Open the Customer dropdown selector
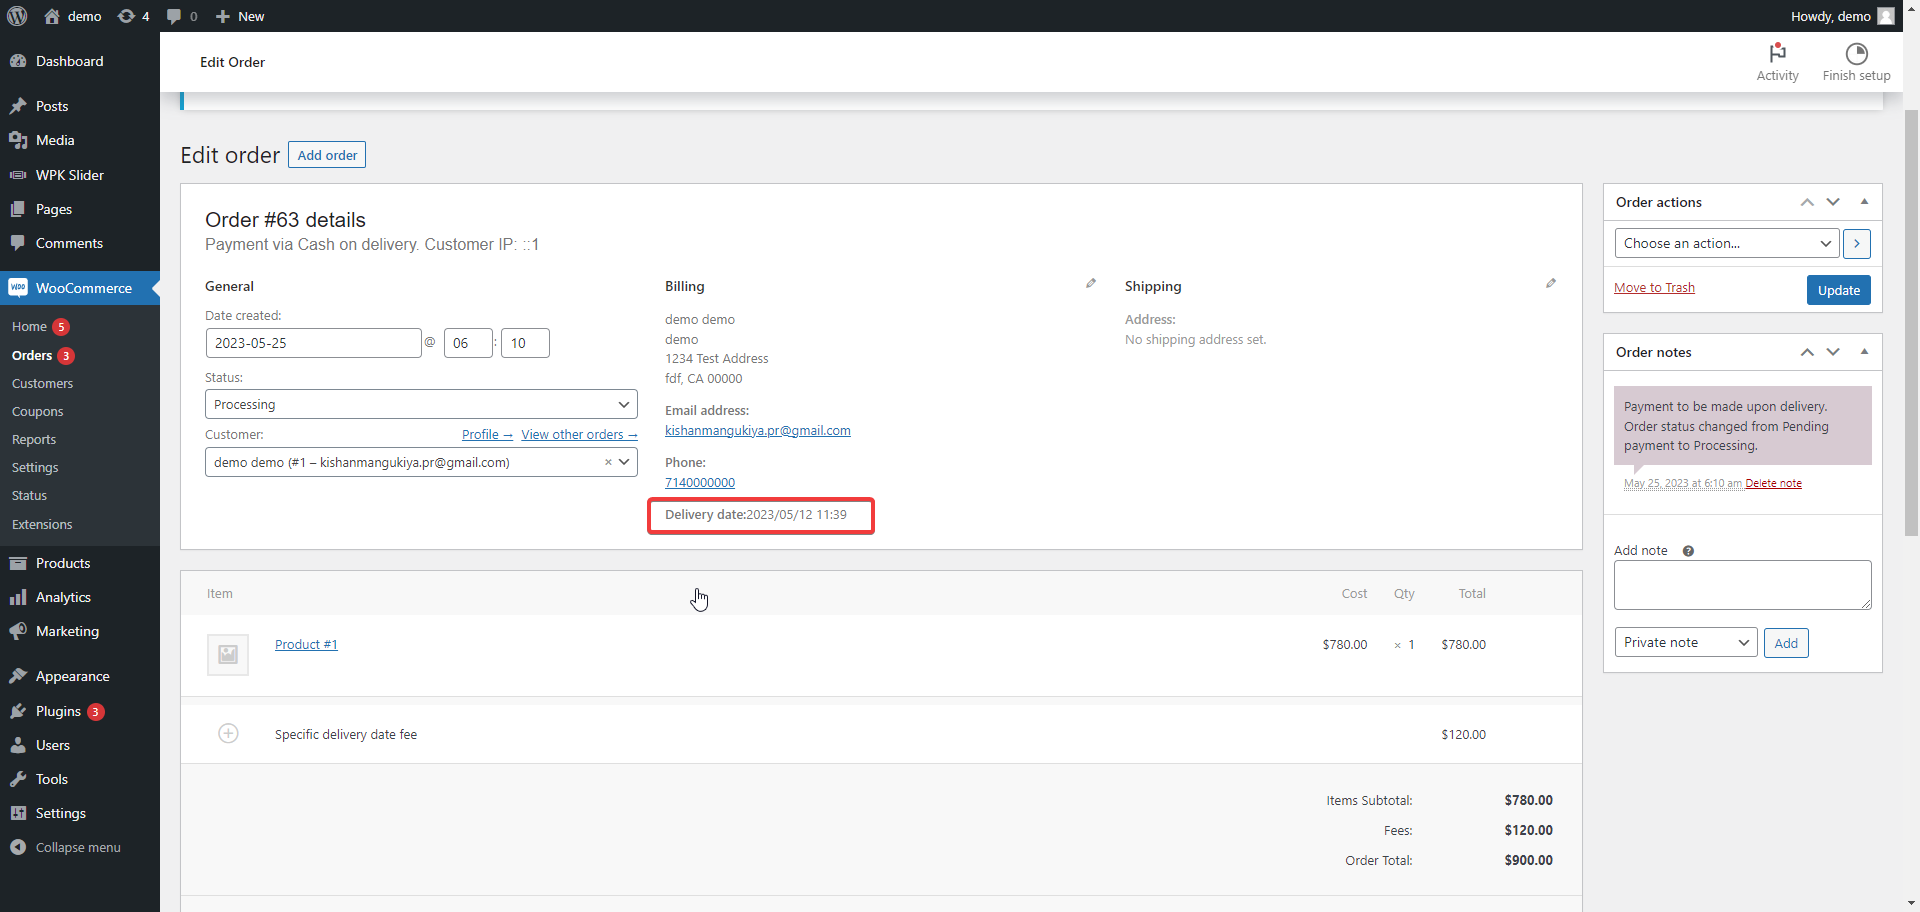Screen dimensions: 1920x912 tap(421, 462)
